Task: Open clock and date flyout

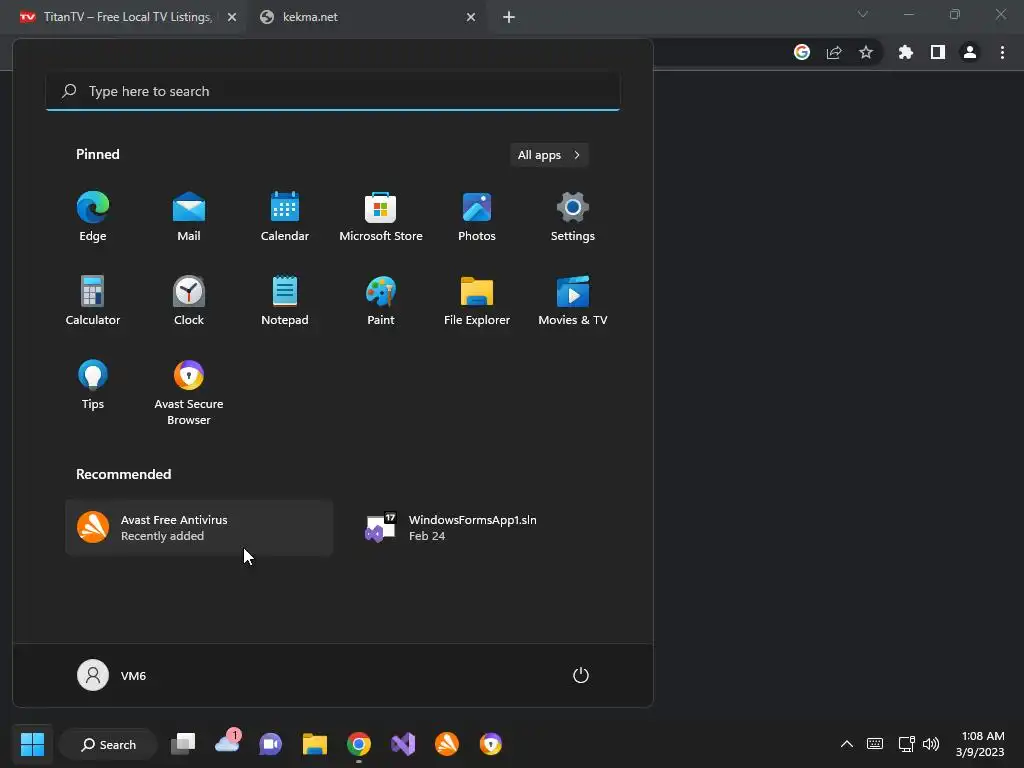Action: coord(981,744)
